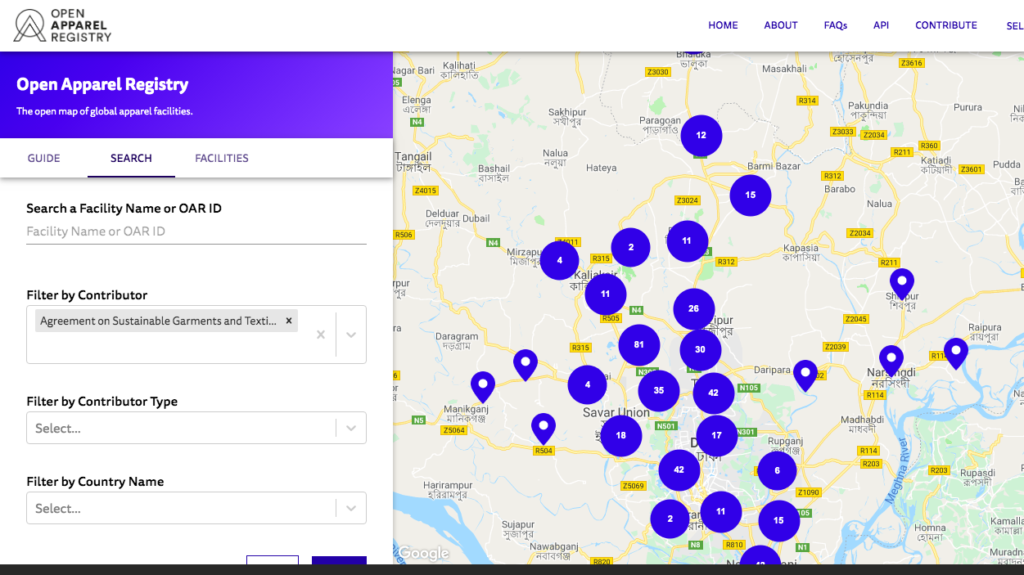The width and height of the screenshot is (1024, 575).
Task: Open the cluster marker labeled 12
Action: coord(701,135)
